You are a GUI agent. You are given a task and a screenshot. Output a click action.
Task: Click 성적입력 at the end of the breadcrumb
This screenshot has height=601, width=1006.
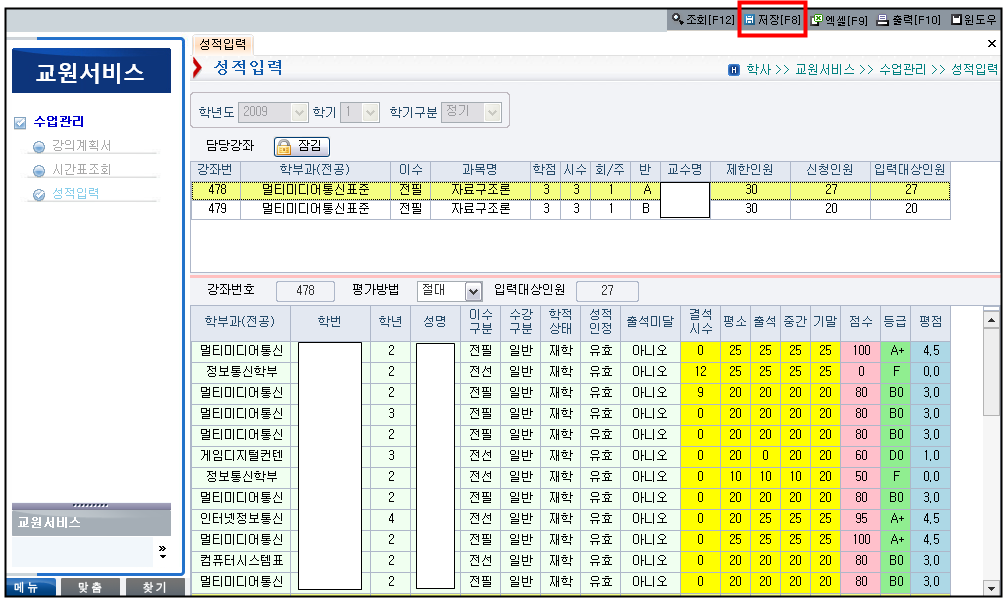(974, 69)
